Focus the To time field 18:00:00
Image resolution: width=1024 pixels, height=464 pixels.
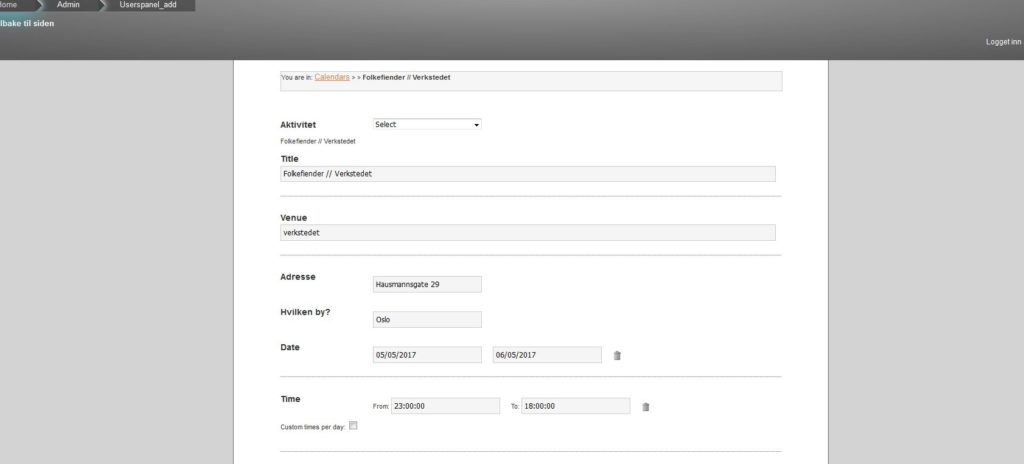(575, 406)
